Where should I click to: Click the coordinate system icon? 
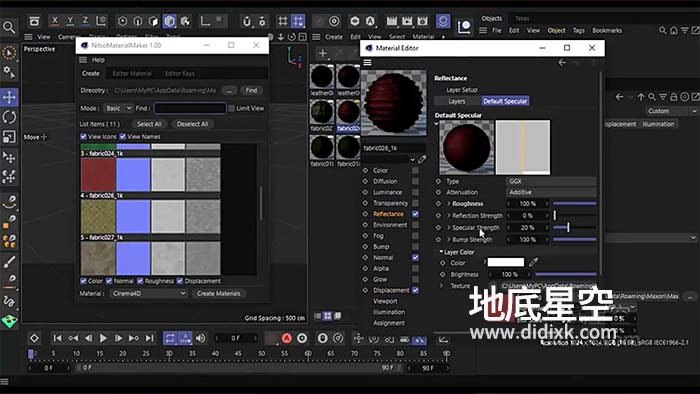[x=101, y=21]
